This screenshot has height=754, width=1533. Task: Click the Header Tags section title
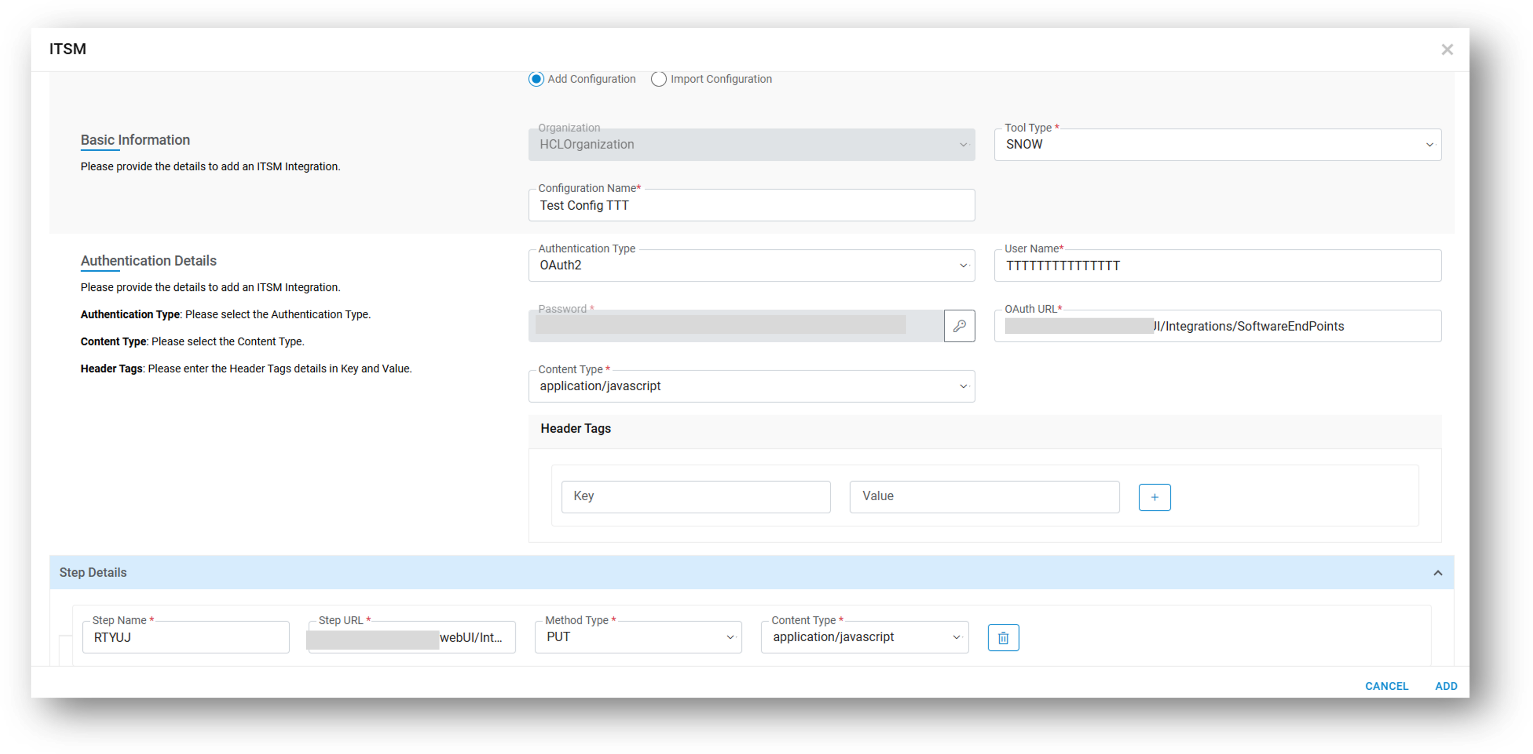pyautogui.click(x=575, y=429)
